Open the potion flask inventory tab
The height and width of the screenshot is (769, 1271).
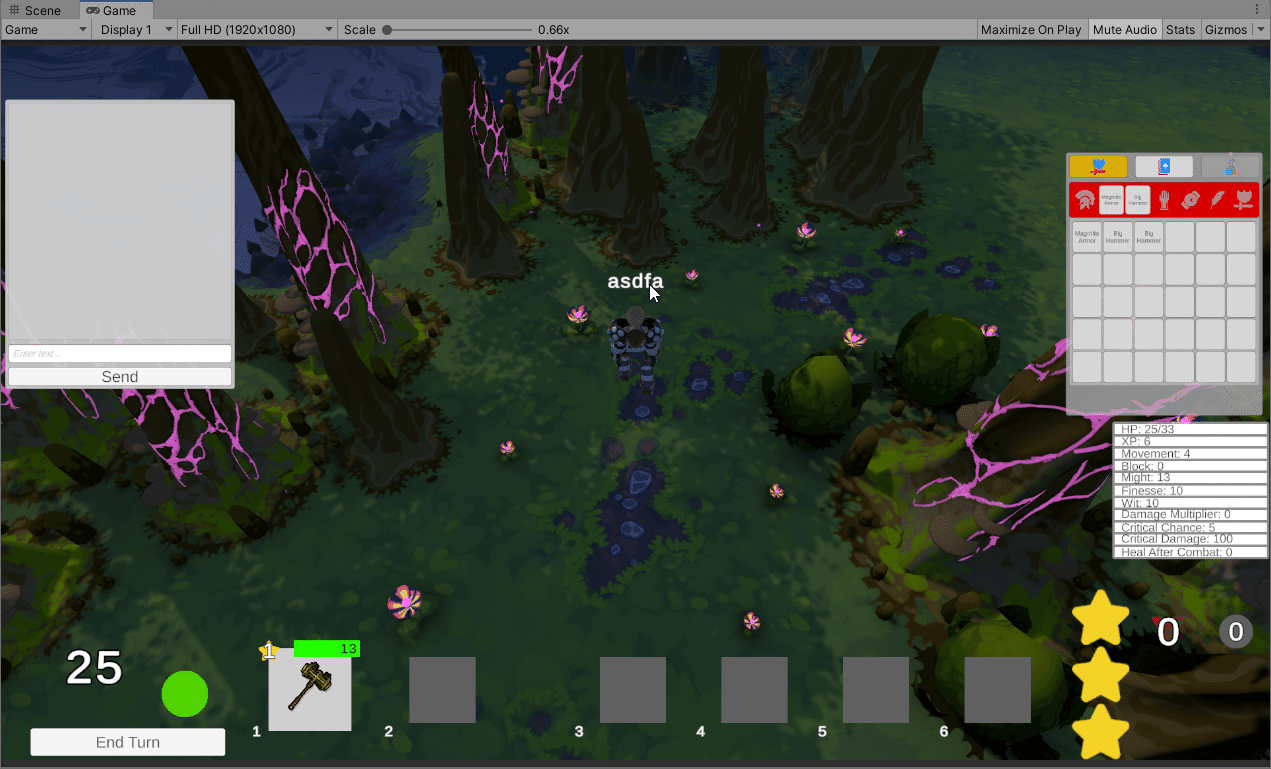pyautogui.click(x=1230, y=167)
